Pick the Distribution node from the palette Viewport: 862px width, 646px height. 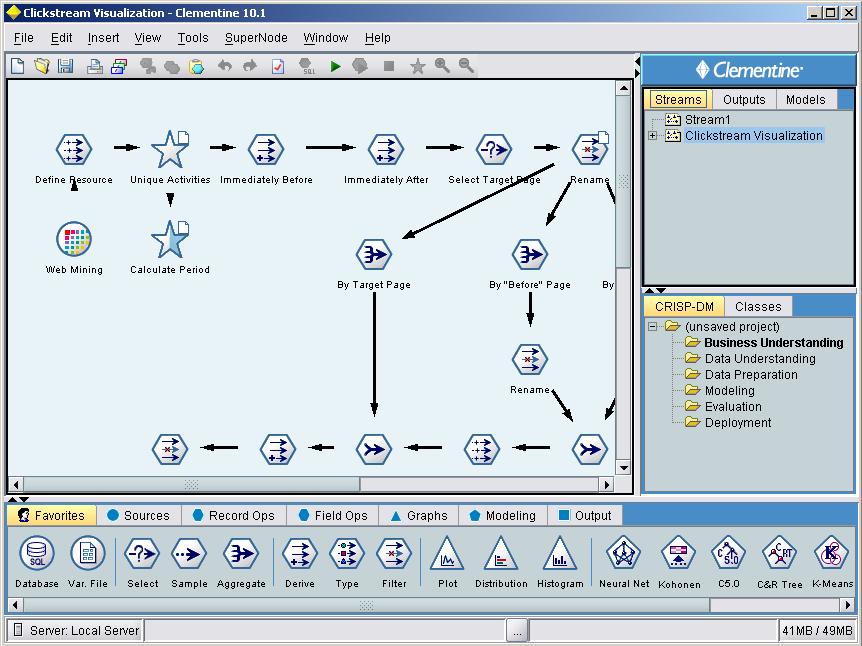click(501, 554)
